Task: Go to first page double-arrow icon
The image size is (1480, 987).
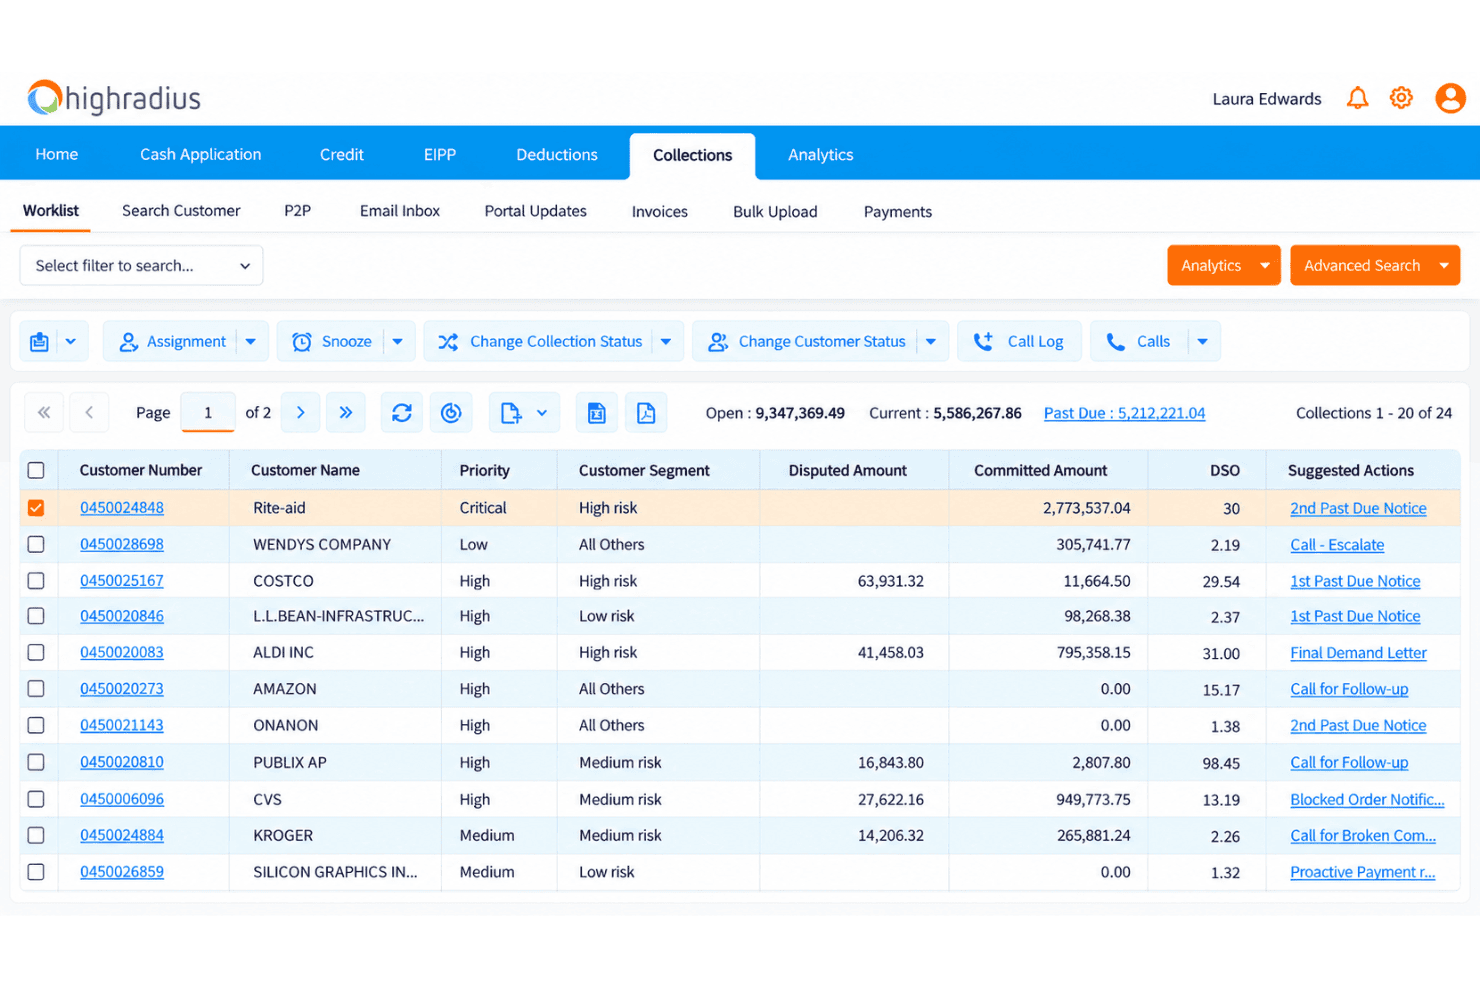Action: tap(44, 412)
